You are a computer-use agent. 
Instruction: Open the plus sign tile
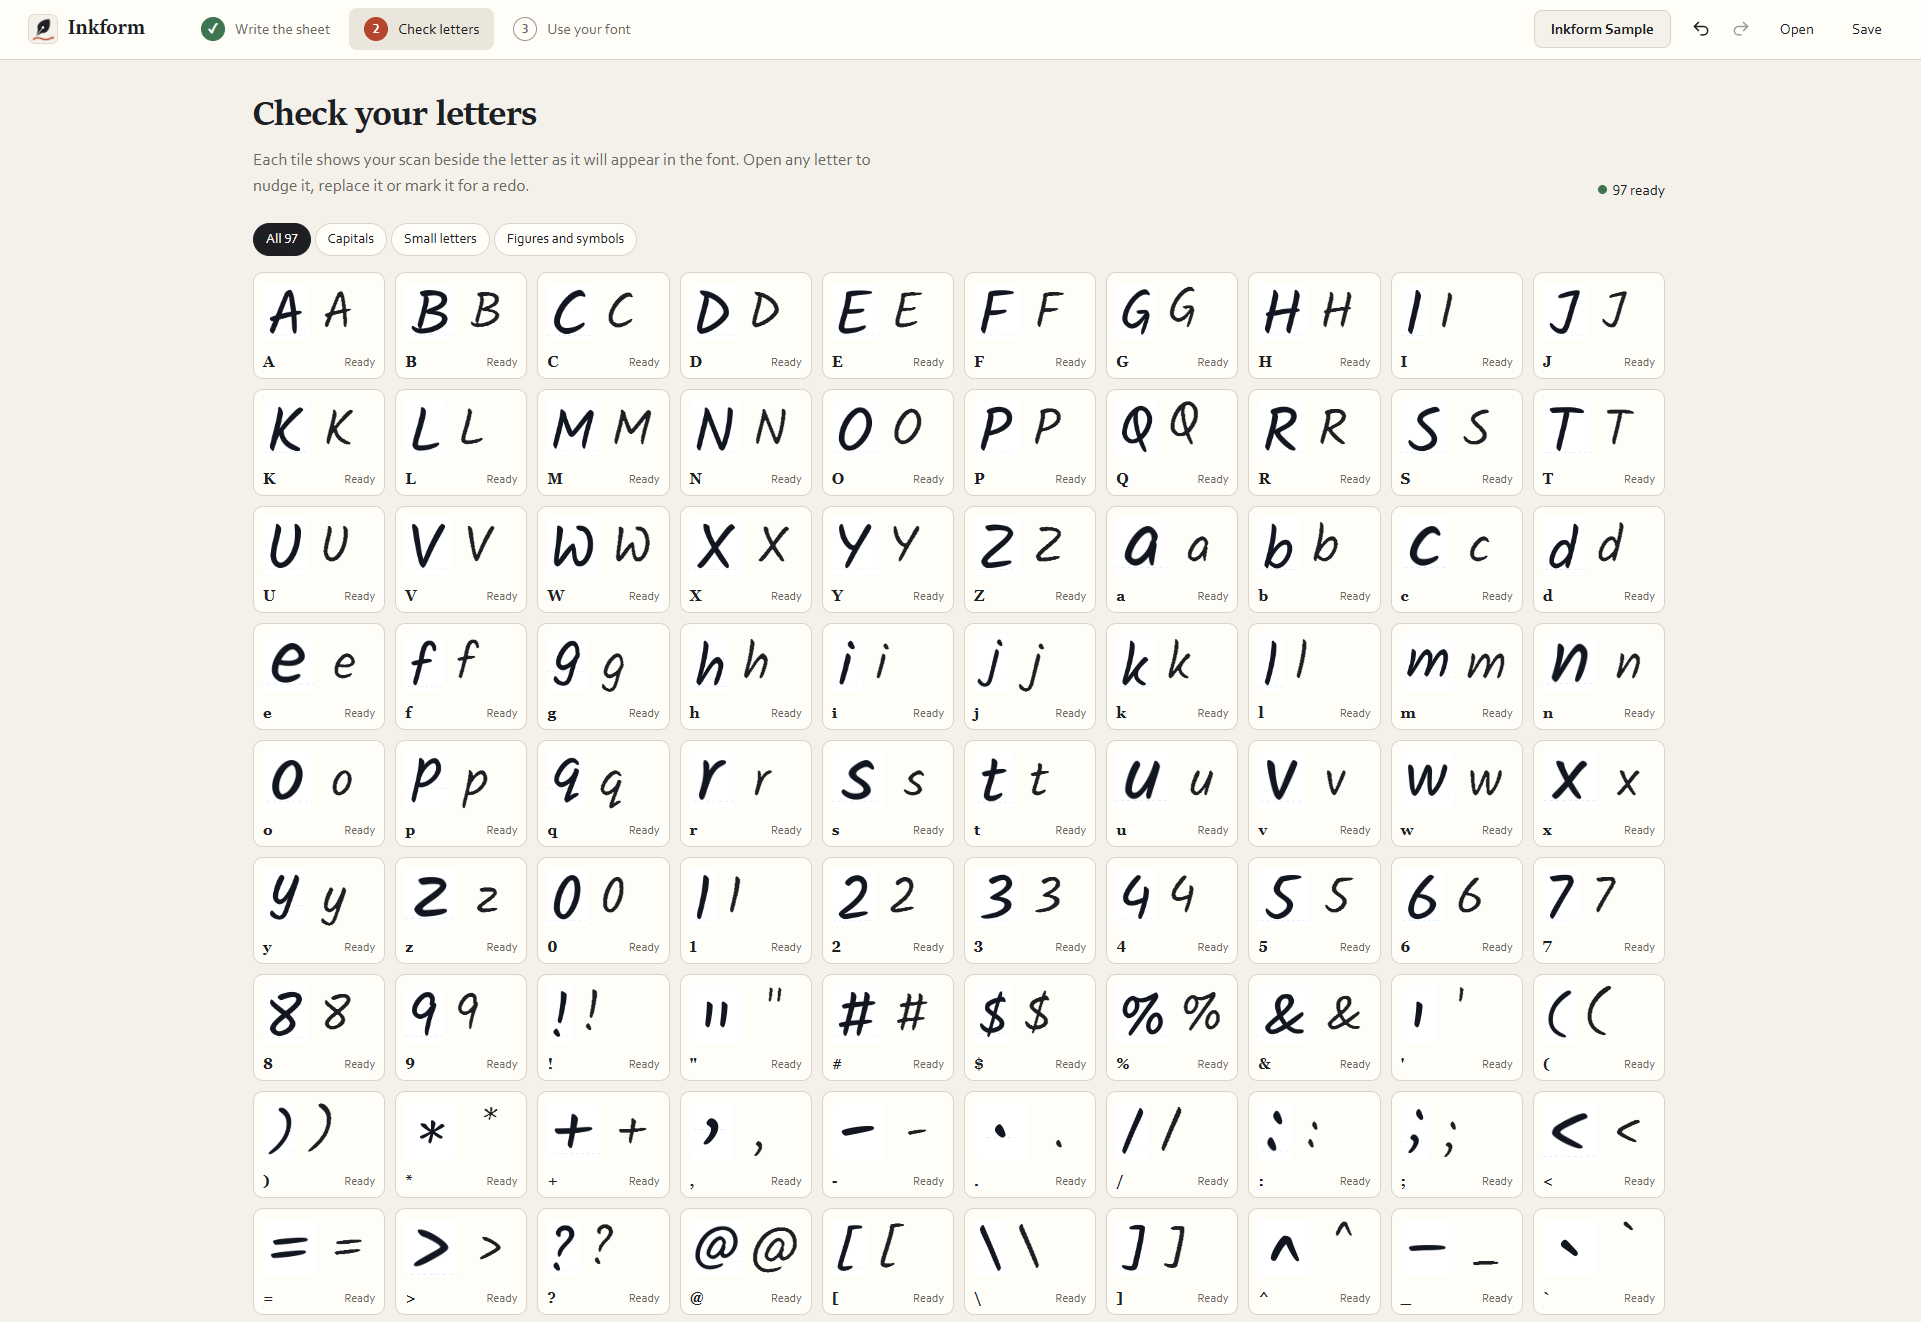pos(603,1144)
